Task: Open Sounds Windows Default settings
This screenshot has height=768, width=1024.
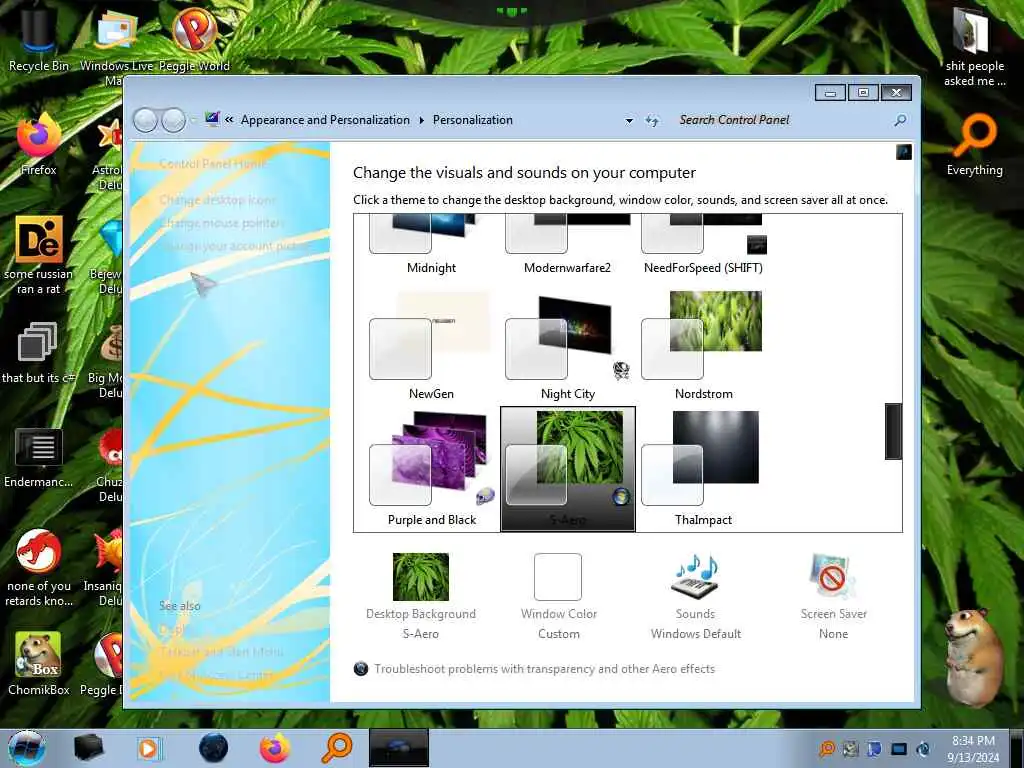Action: [696, 596]
